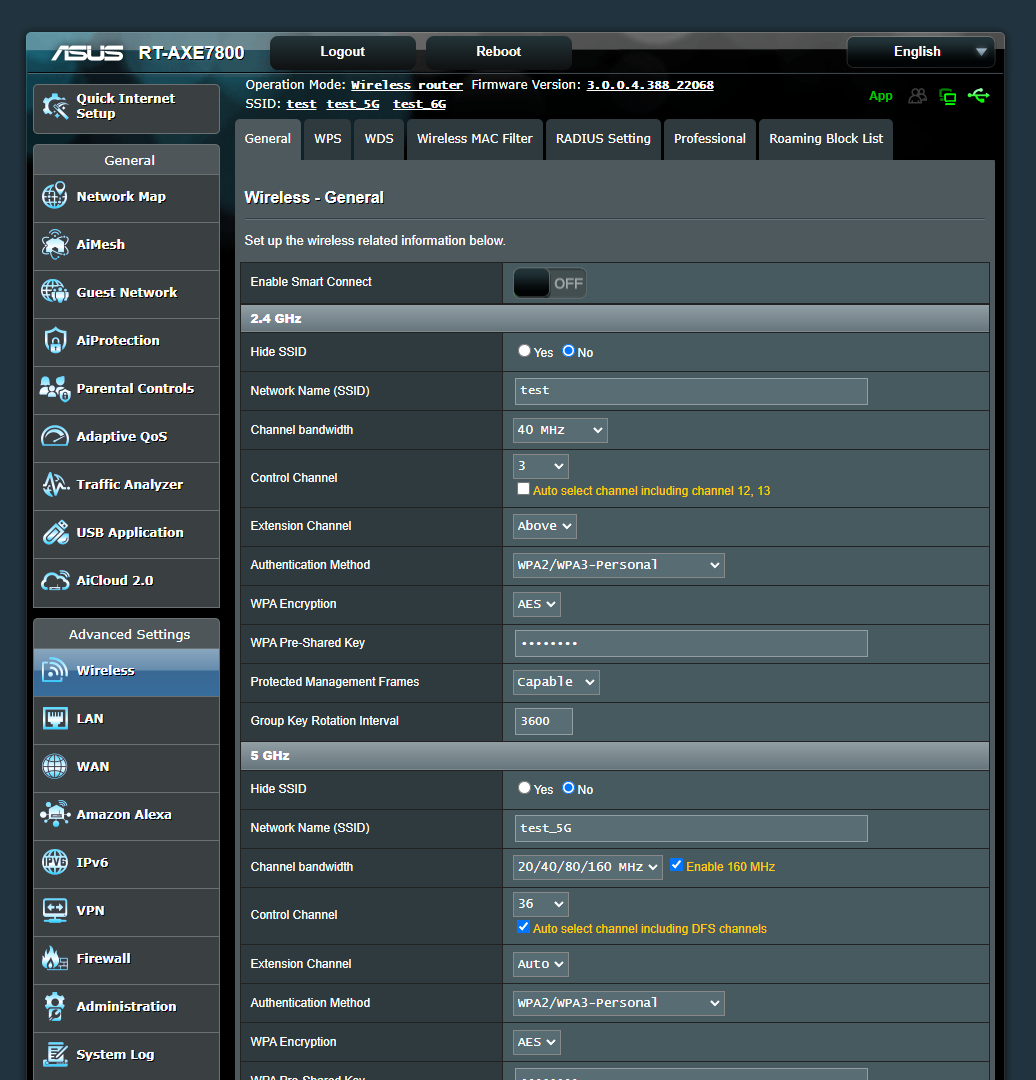Click the VPN monitor icon
Image resolution: width=1036 pixels, height=1080 pixels.
coord(55,910)
